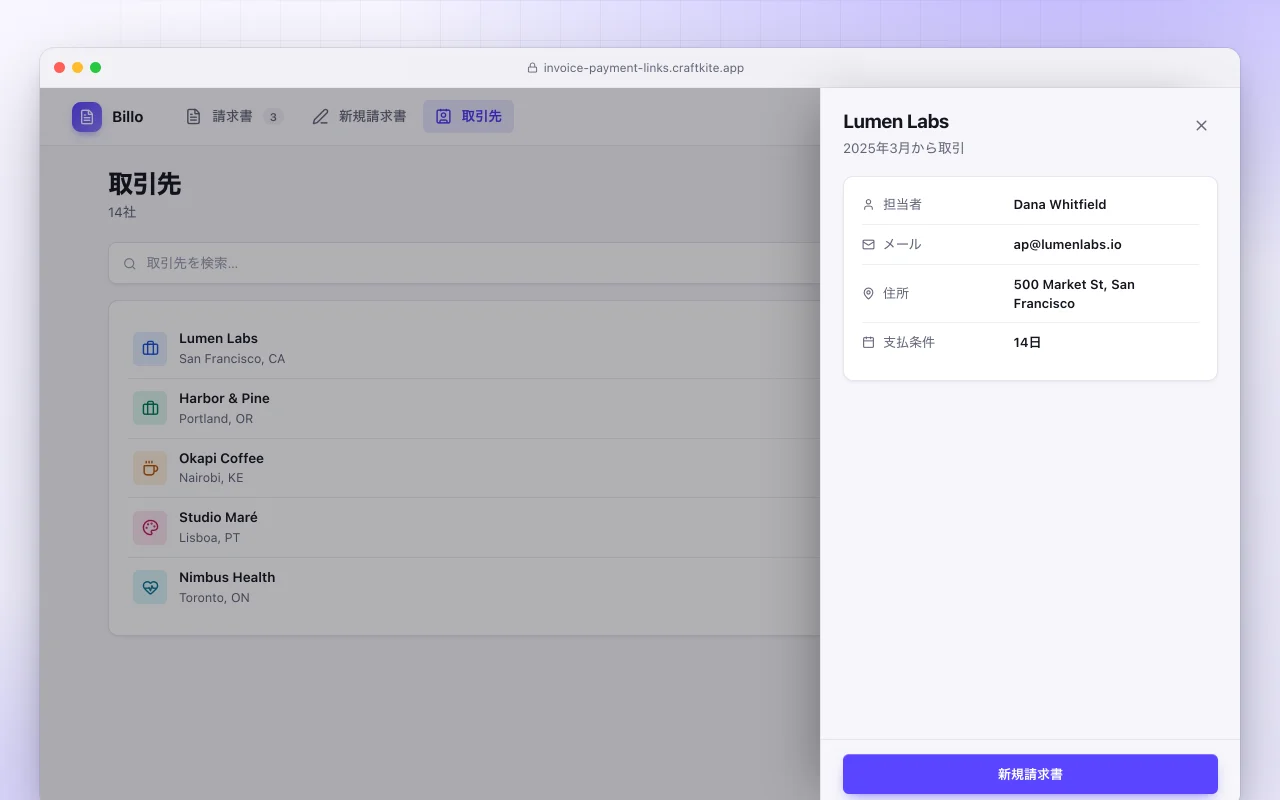1280x800 pixels.
Task: Click the Harbor & Pine briefcase icon
Action: click(150, 408)
